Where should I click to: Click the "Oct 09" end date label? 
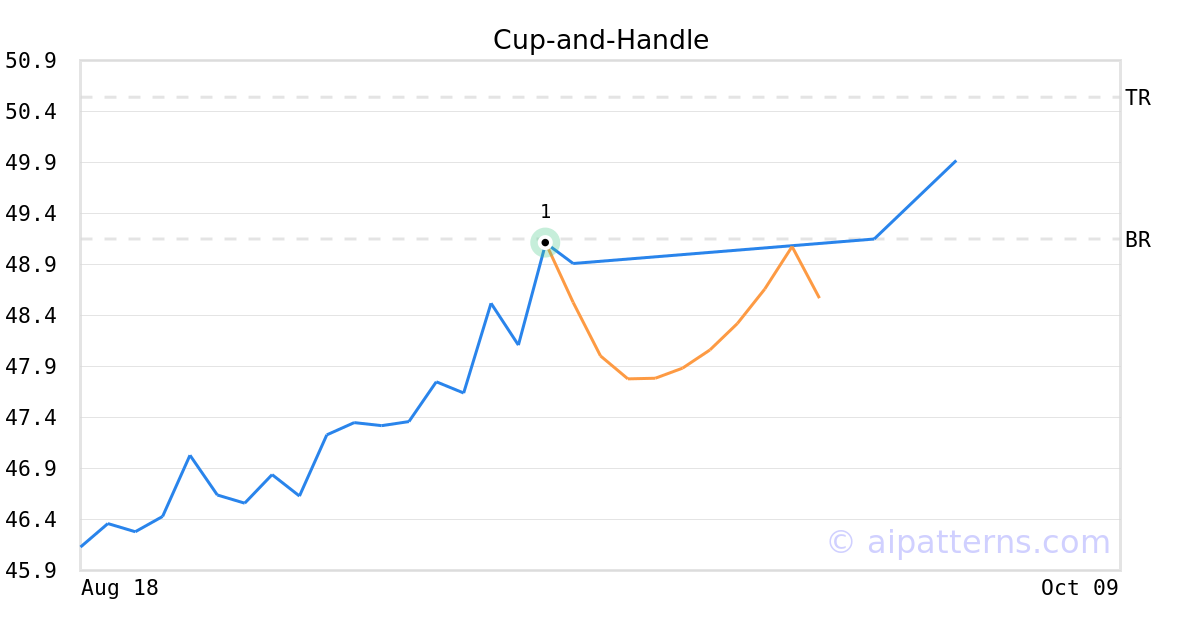tap(1079, 588)
